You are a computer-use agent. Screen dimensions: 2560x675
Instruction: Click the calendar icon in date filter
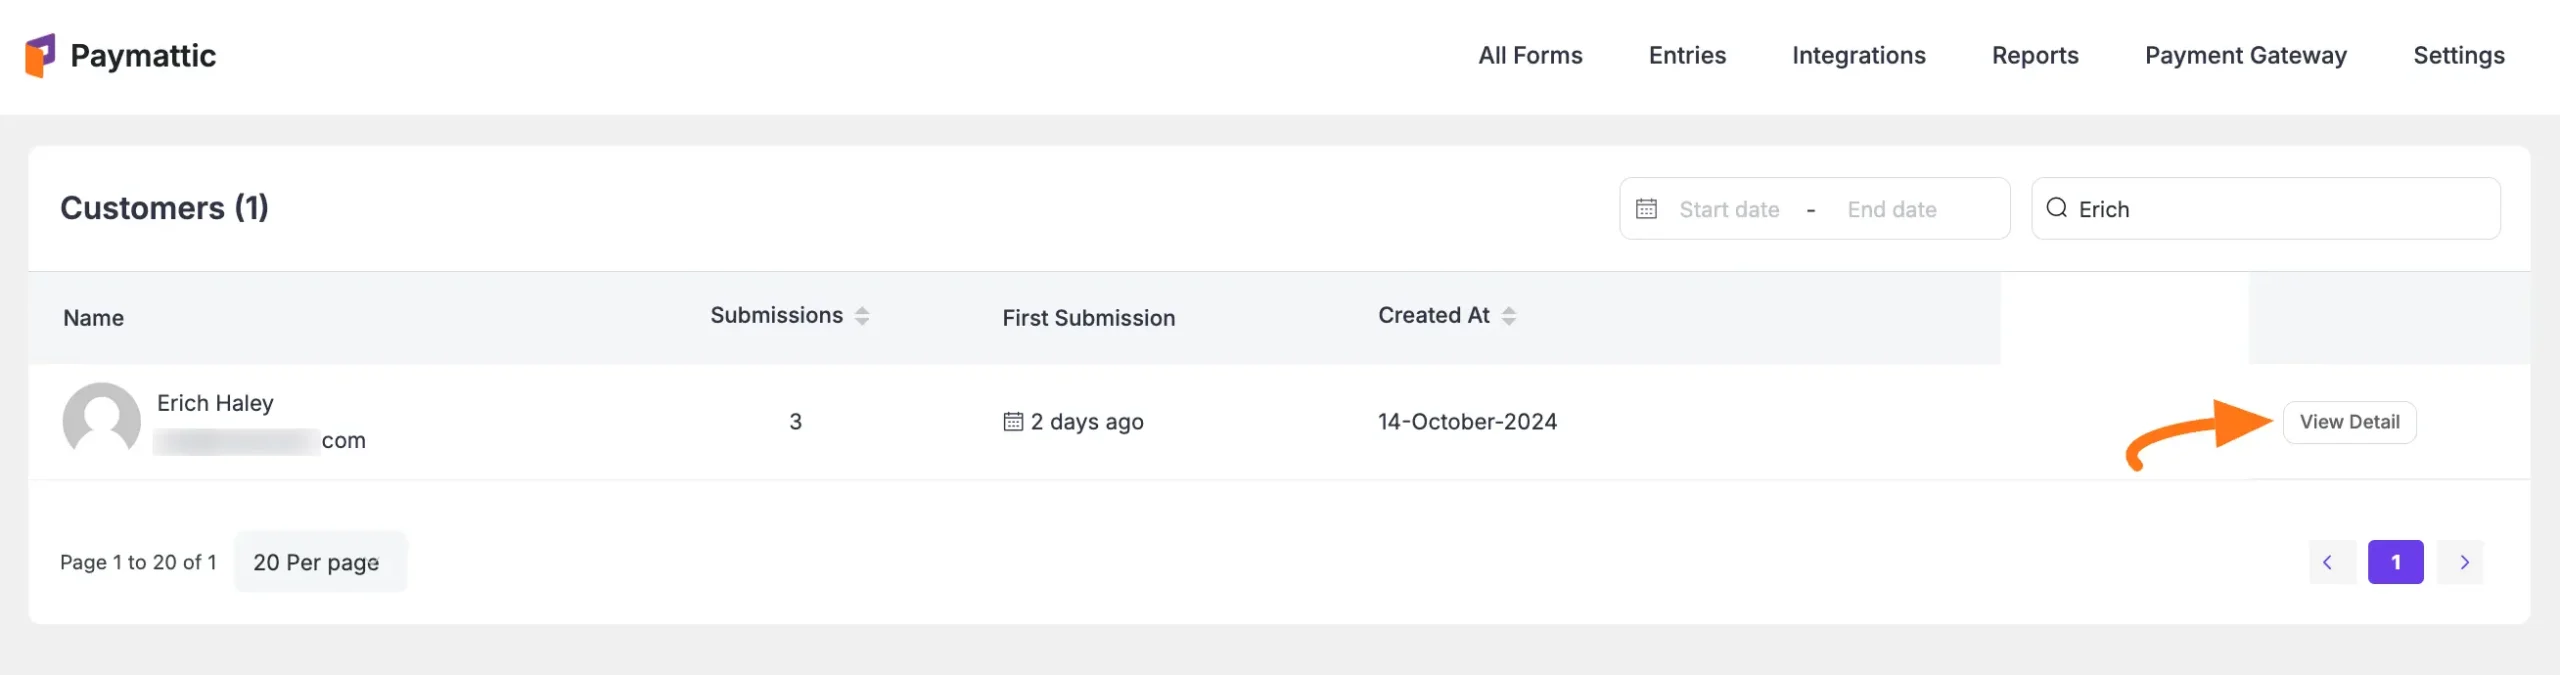(1646, 209)
